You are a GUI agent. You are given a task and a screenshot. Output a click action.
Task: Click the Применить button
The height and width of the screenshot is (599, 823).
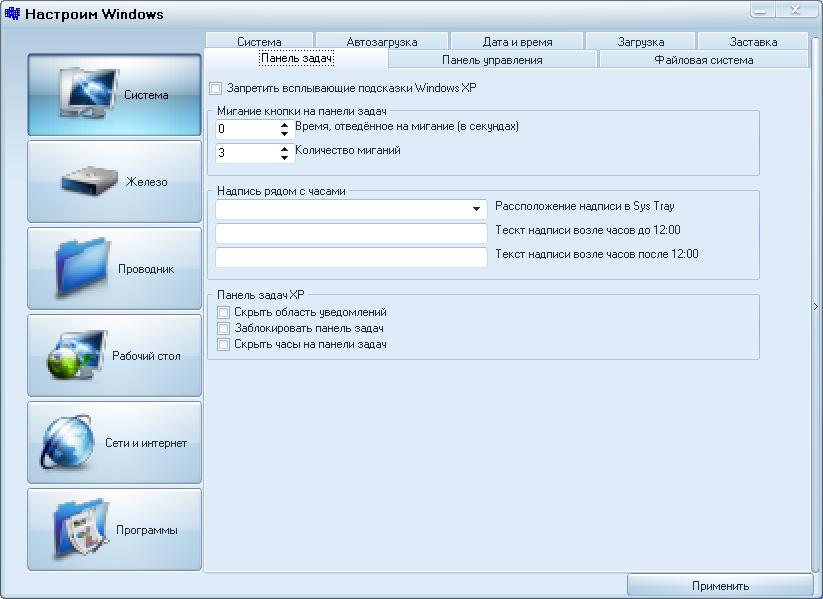click(x=720, y=585)
